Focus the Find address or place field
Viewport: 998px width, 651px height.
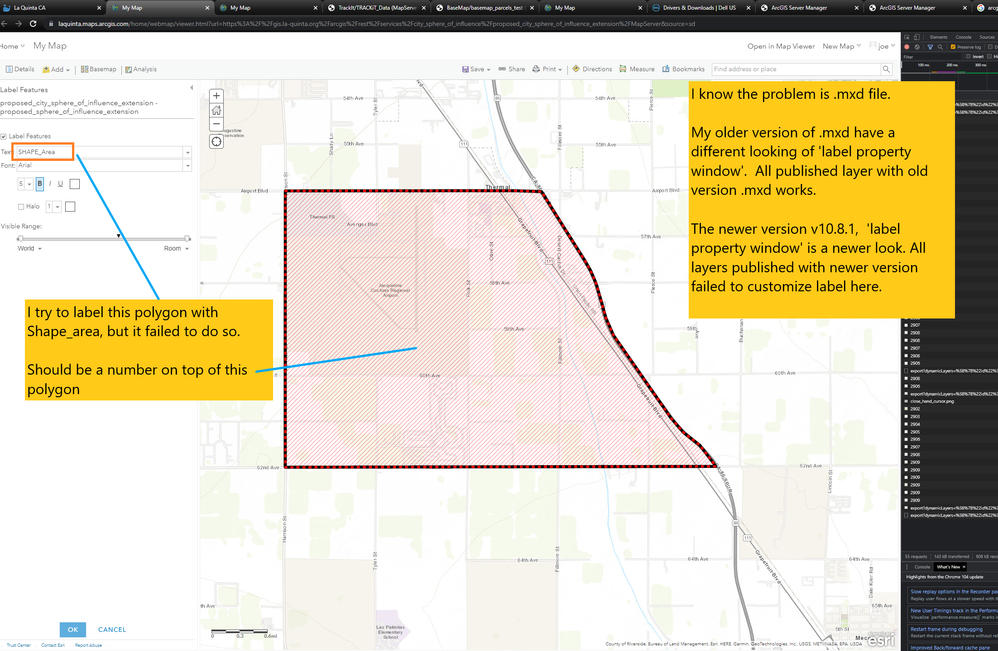click(x=796, y=69)
